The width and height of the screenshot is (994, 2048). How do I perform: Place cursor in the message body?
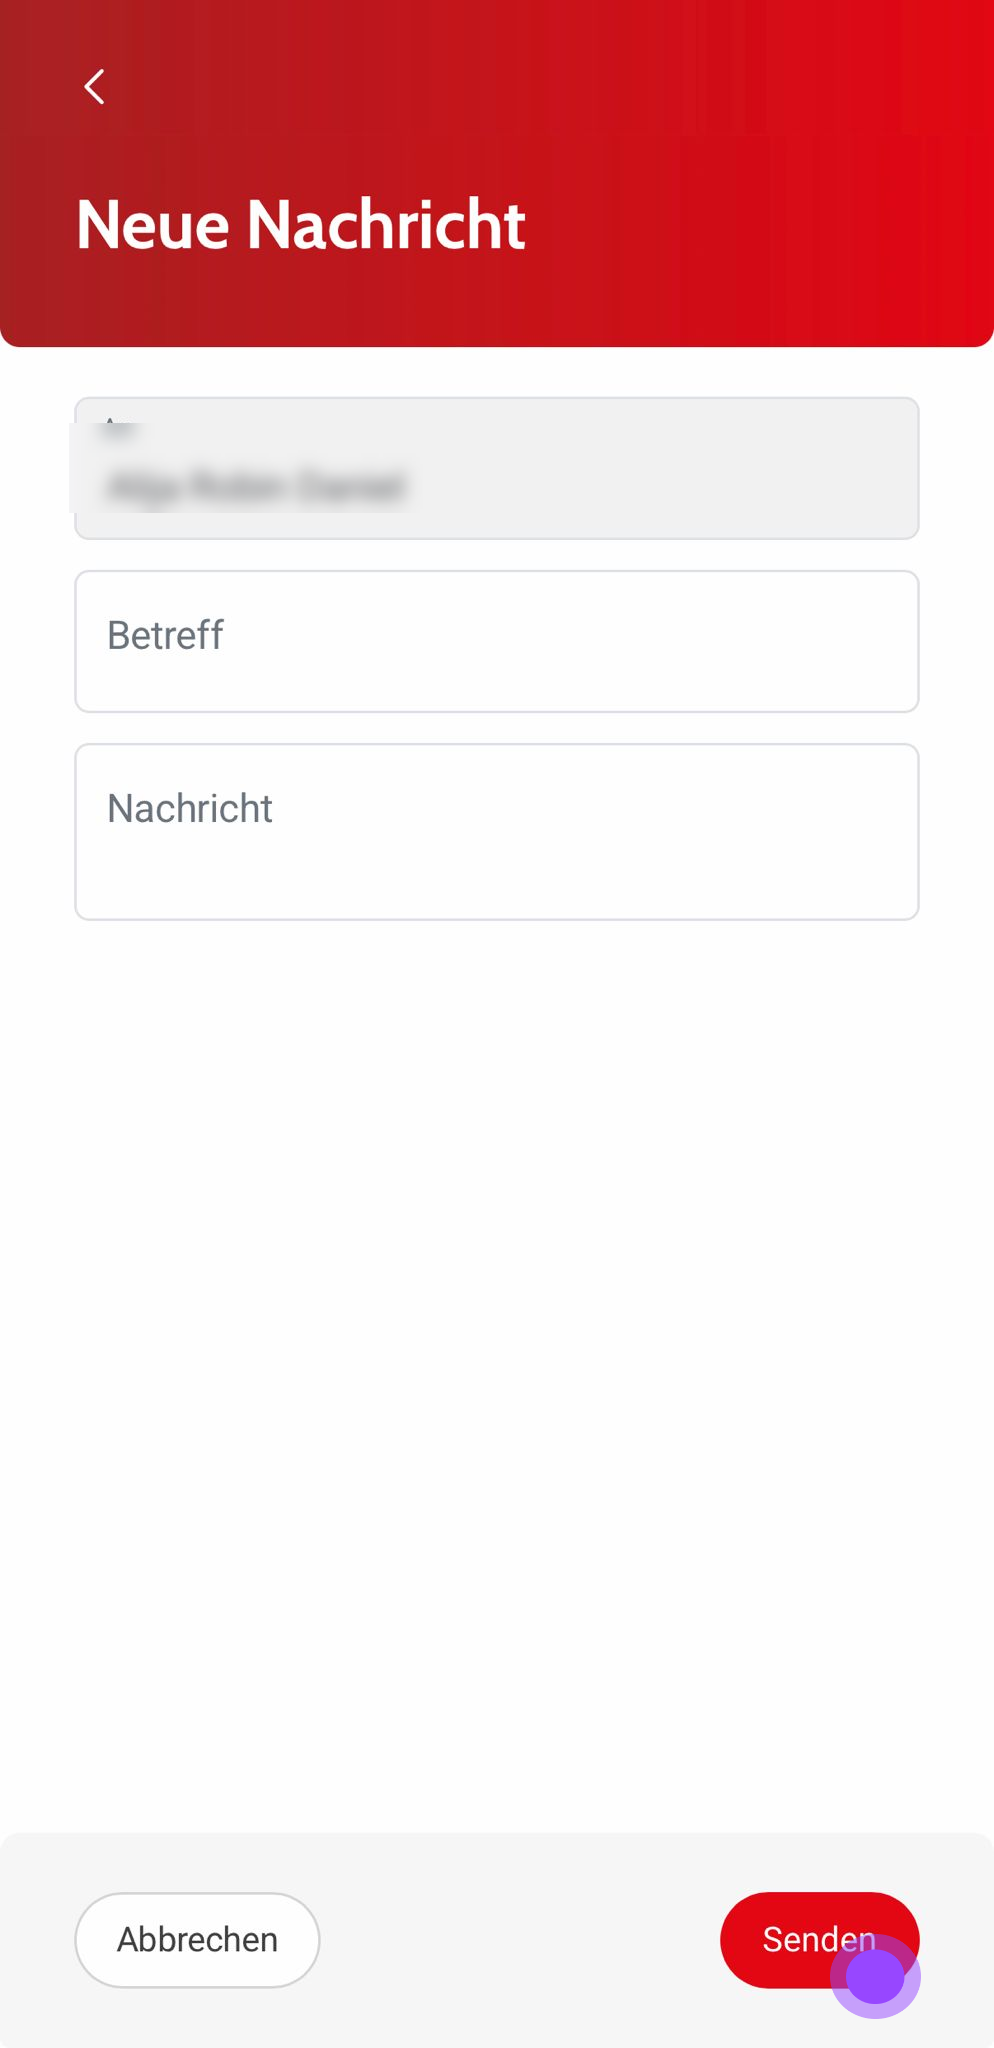click(496, 831)
